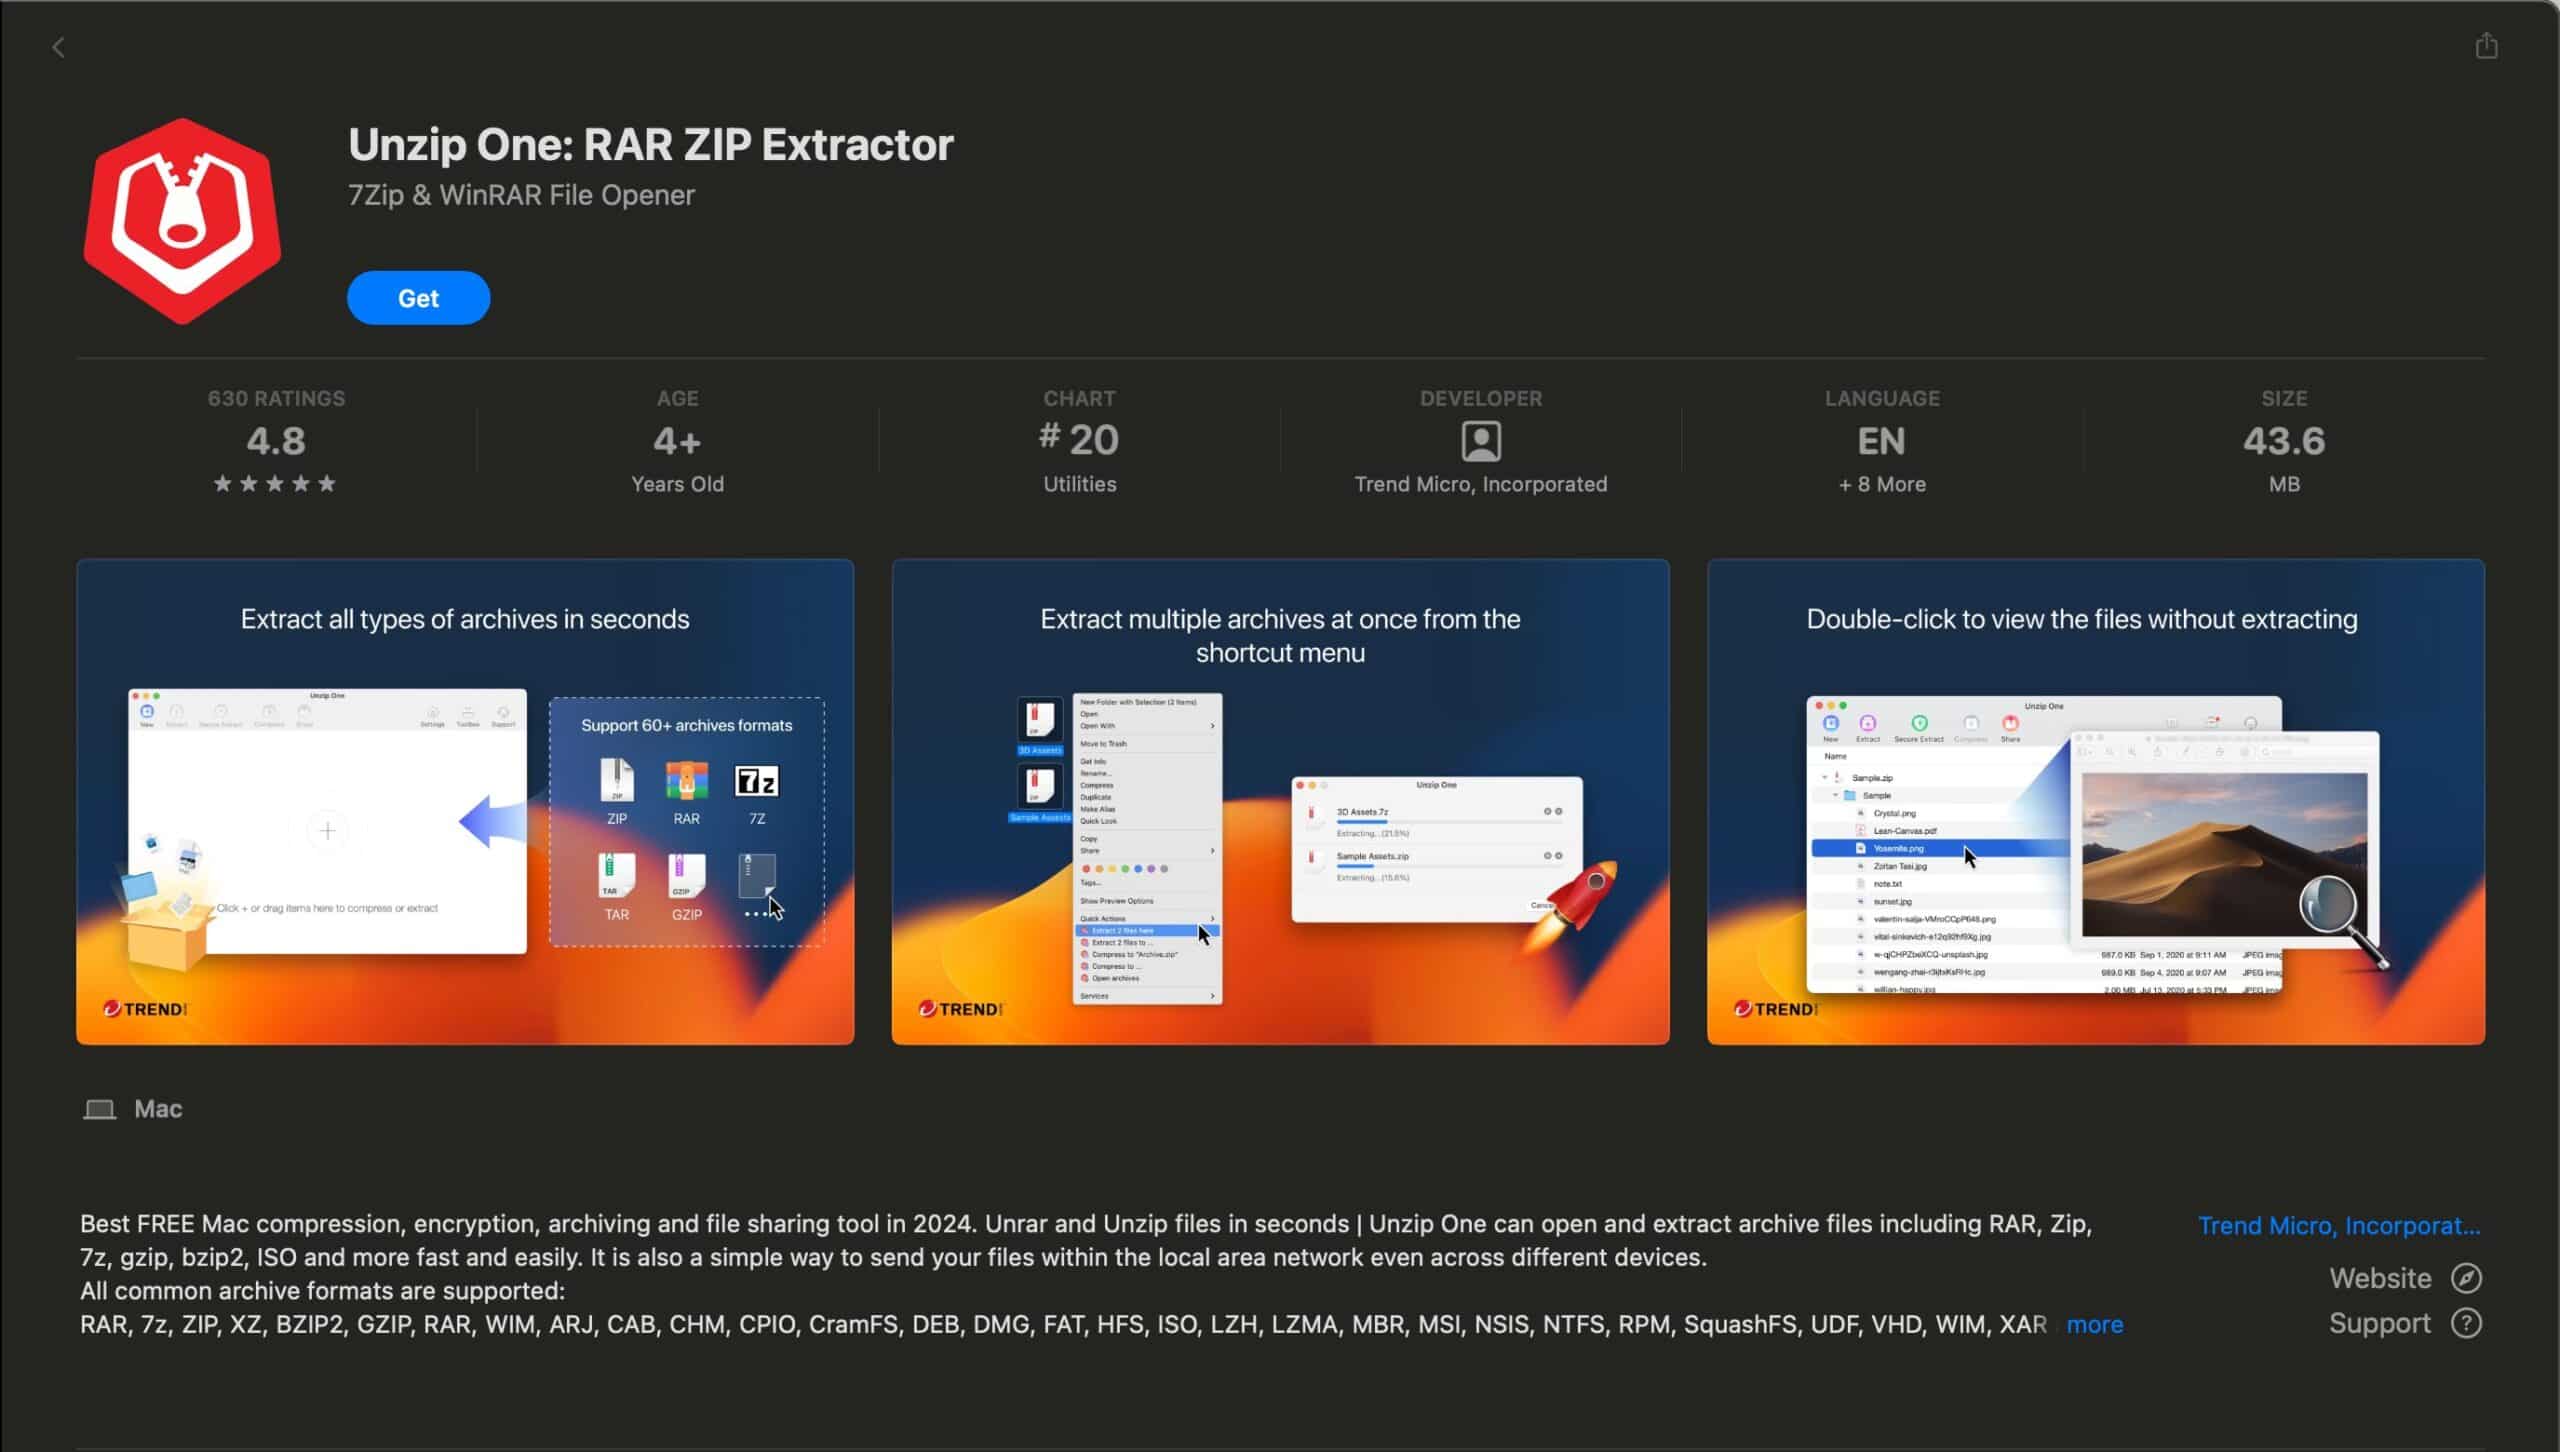The width and height of the screenshot is (2560, 1452).
Task: Click the 4.8 star rating
Action: [276, 441]
